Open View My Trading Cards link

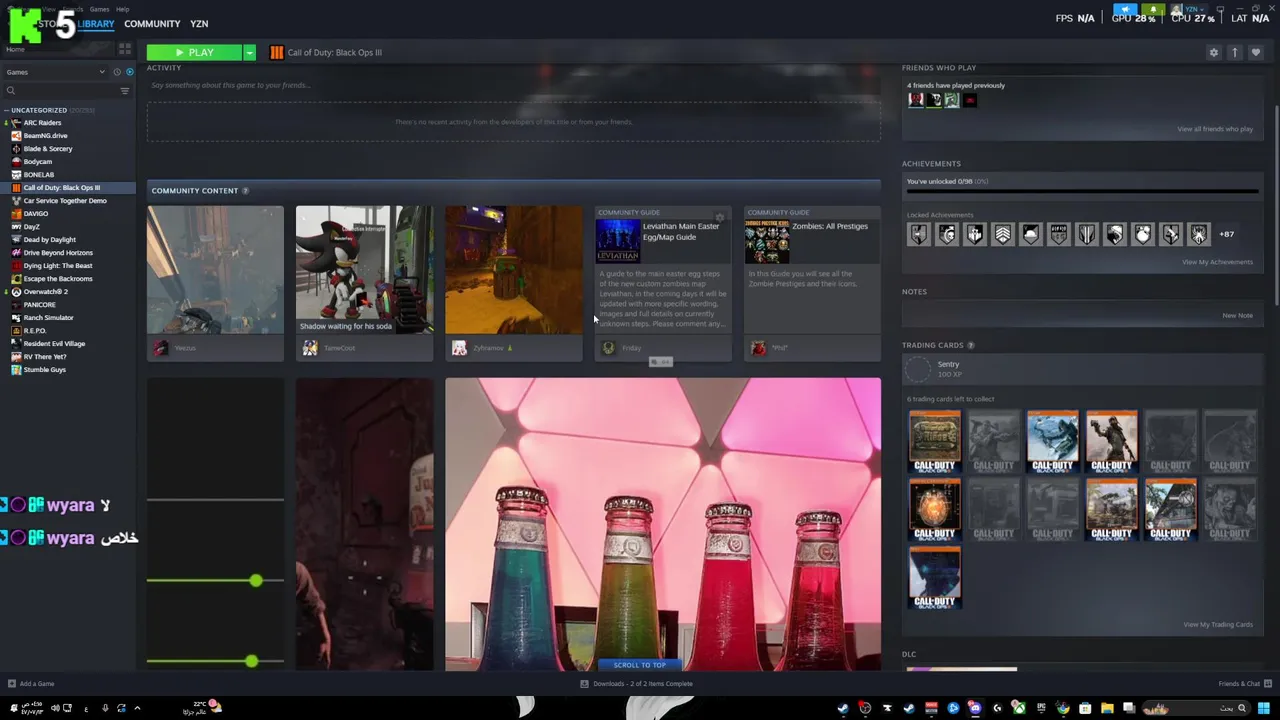[1218, 624]
